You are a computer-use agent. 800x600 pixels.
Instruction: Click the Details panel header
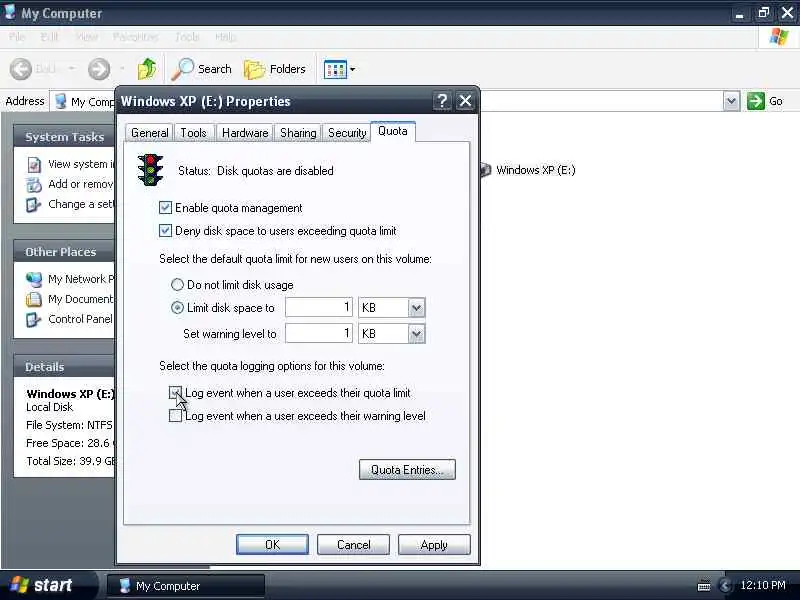[x=65, y=367]
